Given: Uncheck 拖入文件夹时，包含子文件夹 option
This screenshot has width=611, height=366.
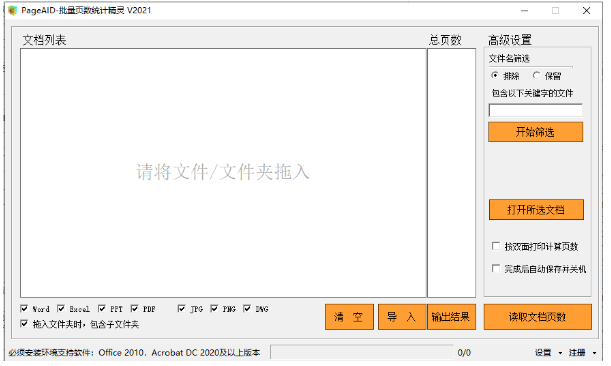Looking at the screenshot, I should tap(24, 324).
